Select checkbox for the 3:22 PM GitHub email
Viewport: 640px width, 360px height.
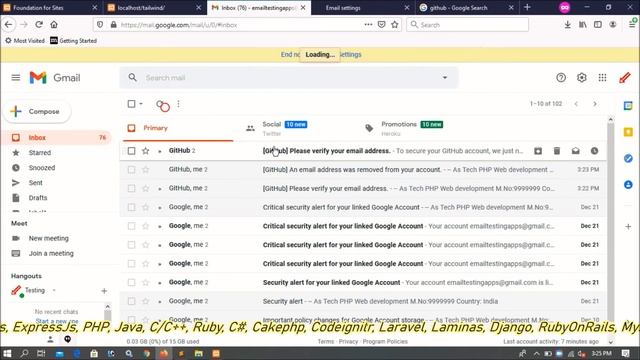point(131,188)
